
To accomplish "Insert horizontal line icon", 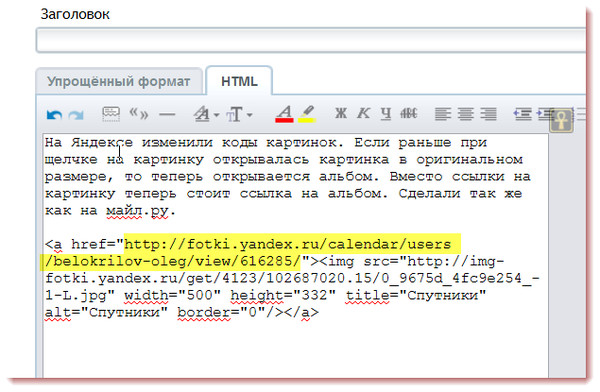I will tap(167, 114).
